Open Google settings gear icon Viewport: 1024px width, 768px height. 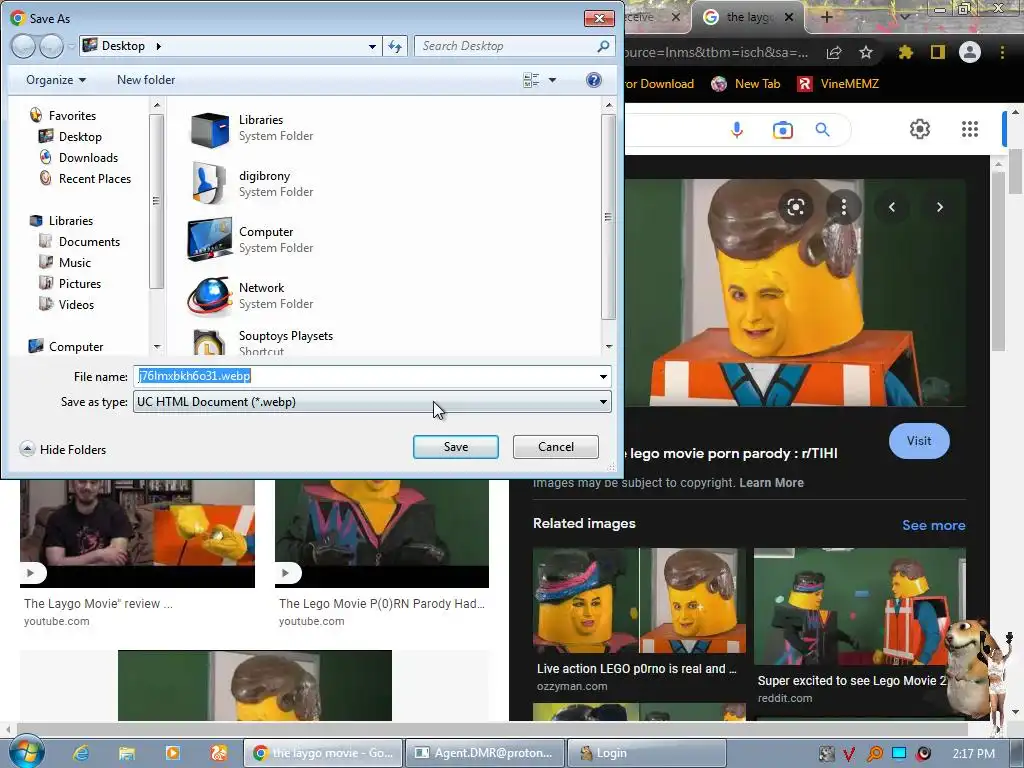coord(920,129)
